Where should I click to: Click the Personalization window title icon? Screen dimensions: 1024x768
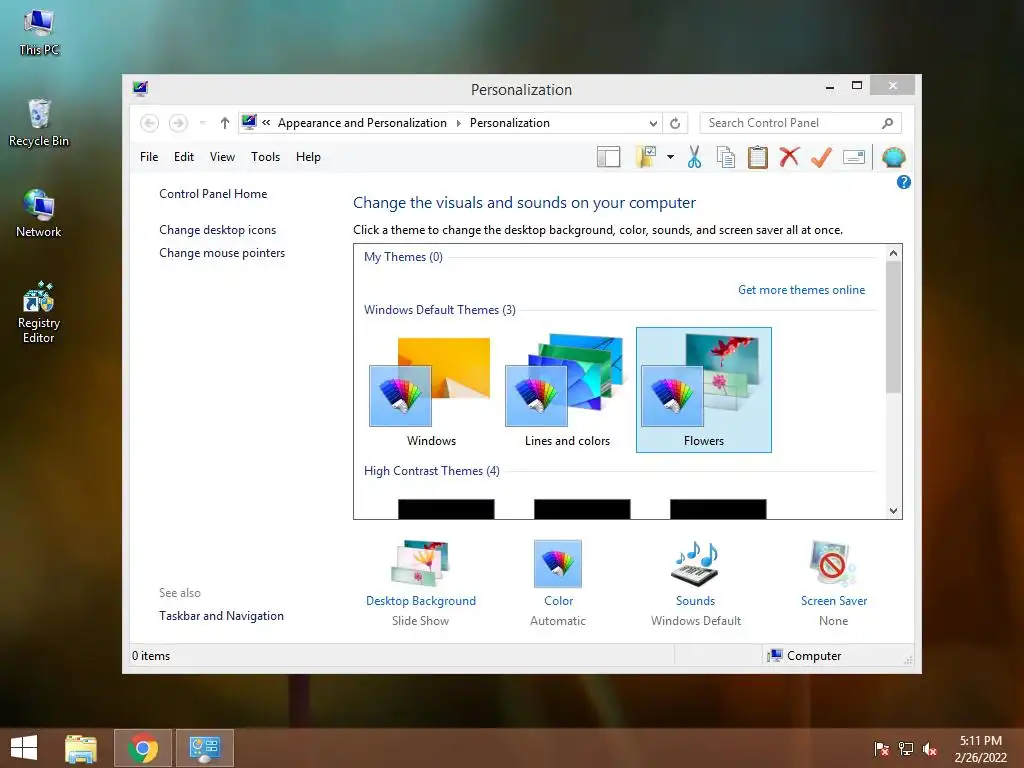click(x=140, y=89)
